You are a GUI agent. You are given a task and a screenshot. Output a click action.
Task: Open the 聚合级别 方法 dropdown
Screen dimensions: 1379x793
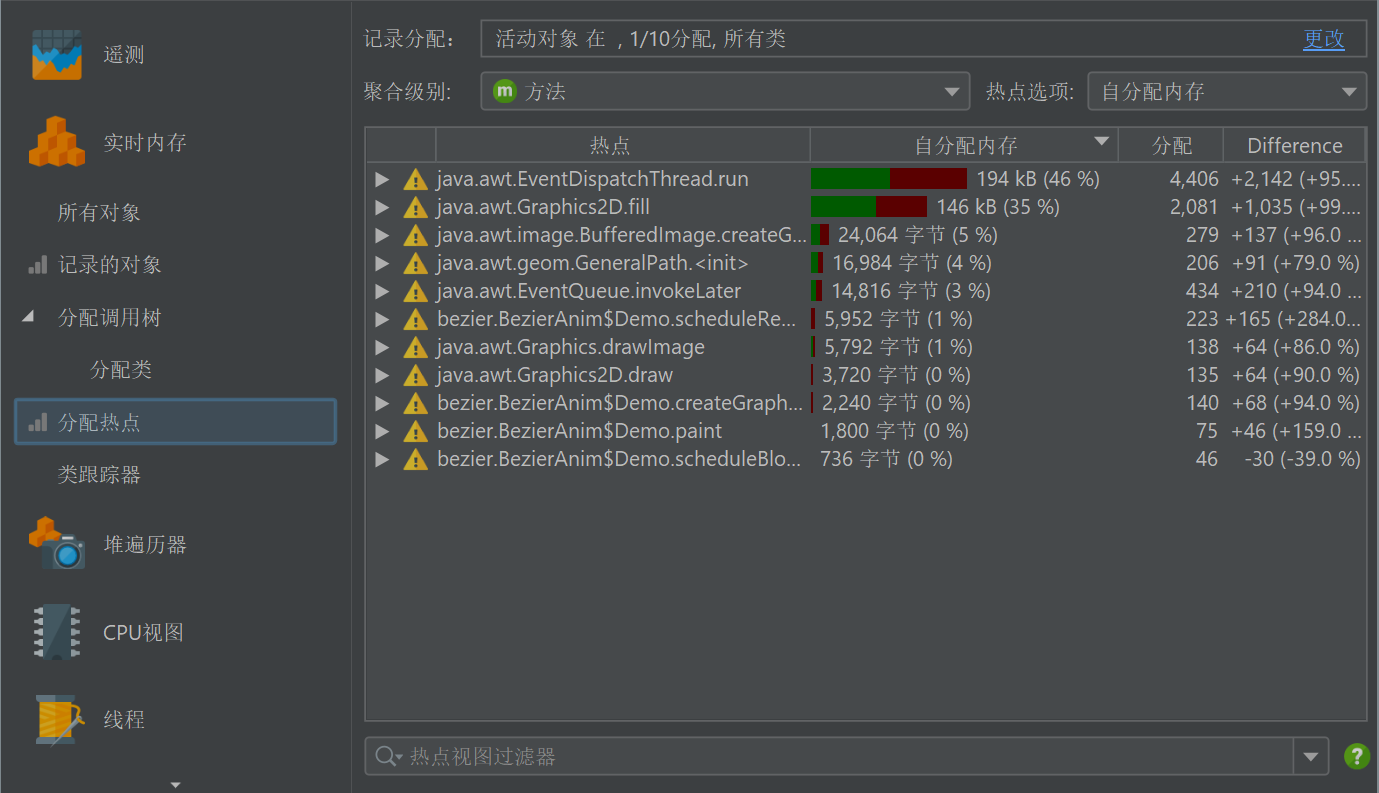pyautogui.click(x=725, y=91)
